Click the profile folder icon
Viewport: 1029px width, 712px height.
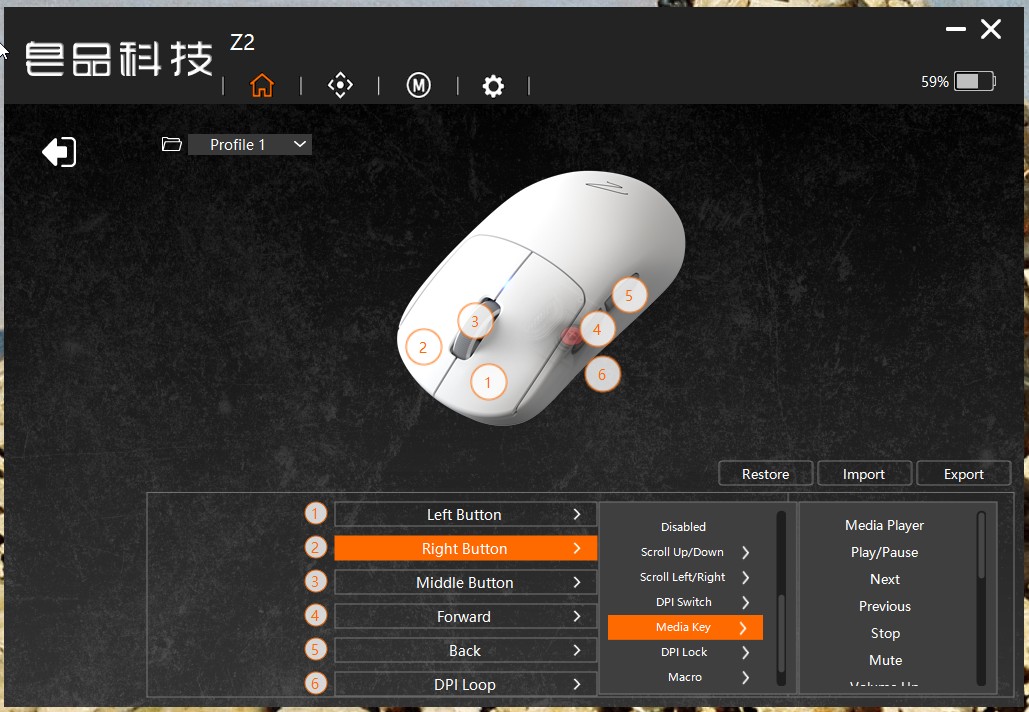[x=172, y=144]
